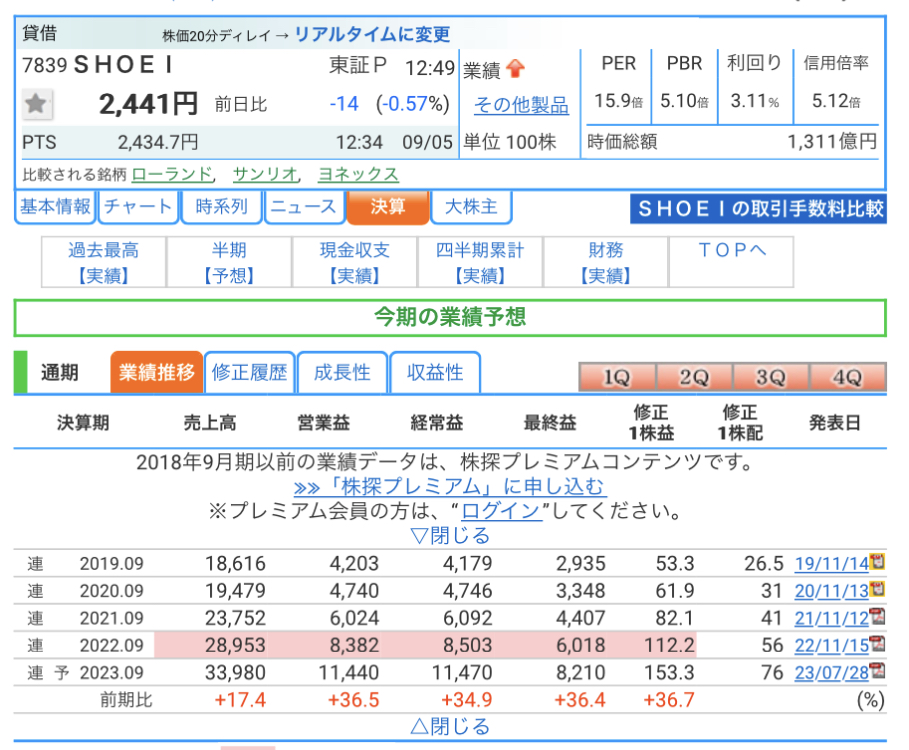Select the 時系列 tab
The height and width of the screenshot is (750, 909).
coord(221,206)
